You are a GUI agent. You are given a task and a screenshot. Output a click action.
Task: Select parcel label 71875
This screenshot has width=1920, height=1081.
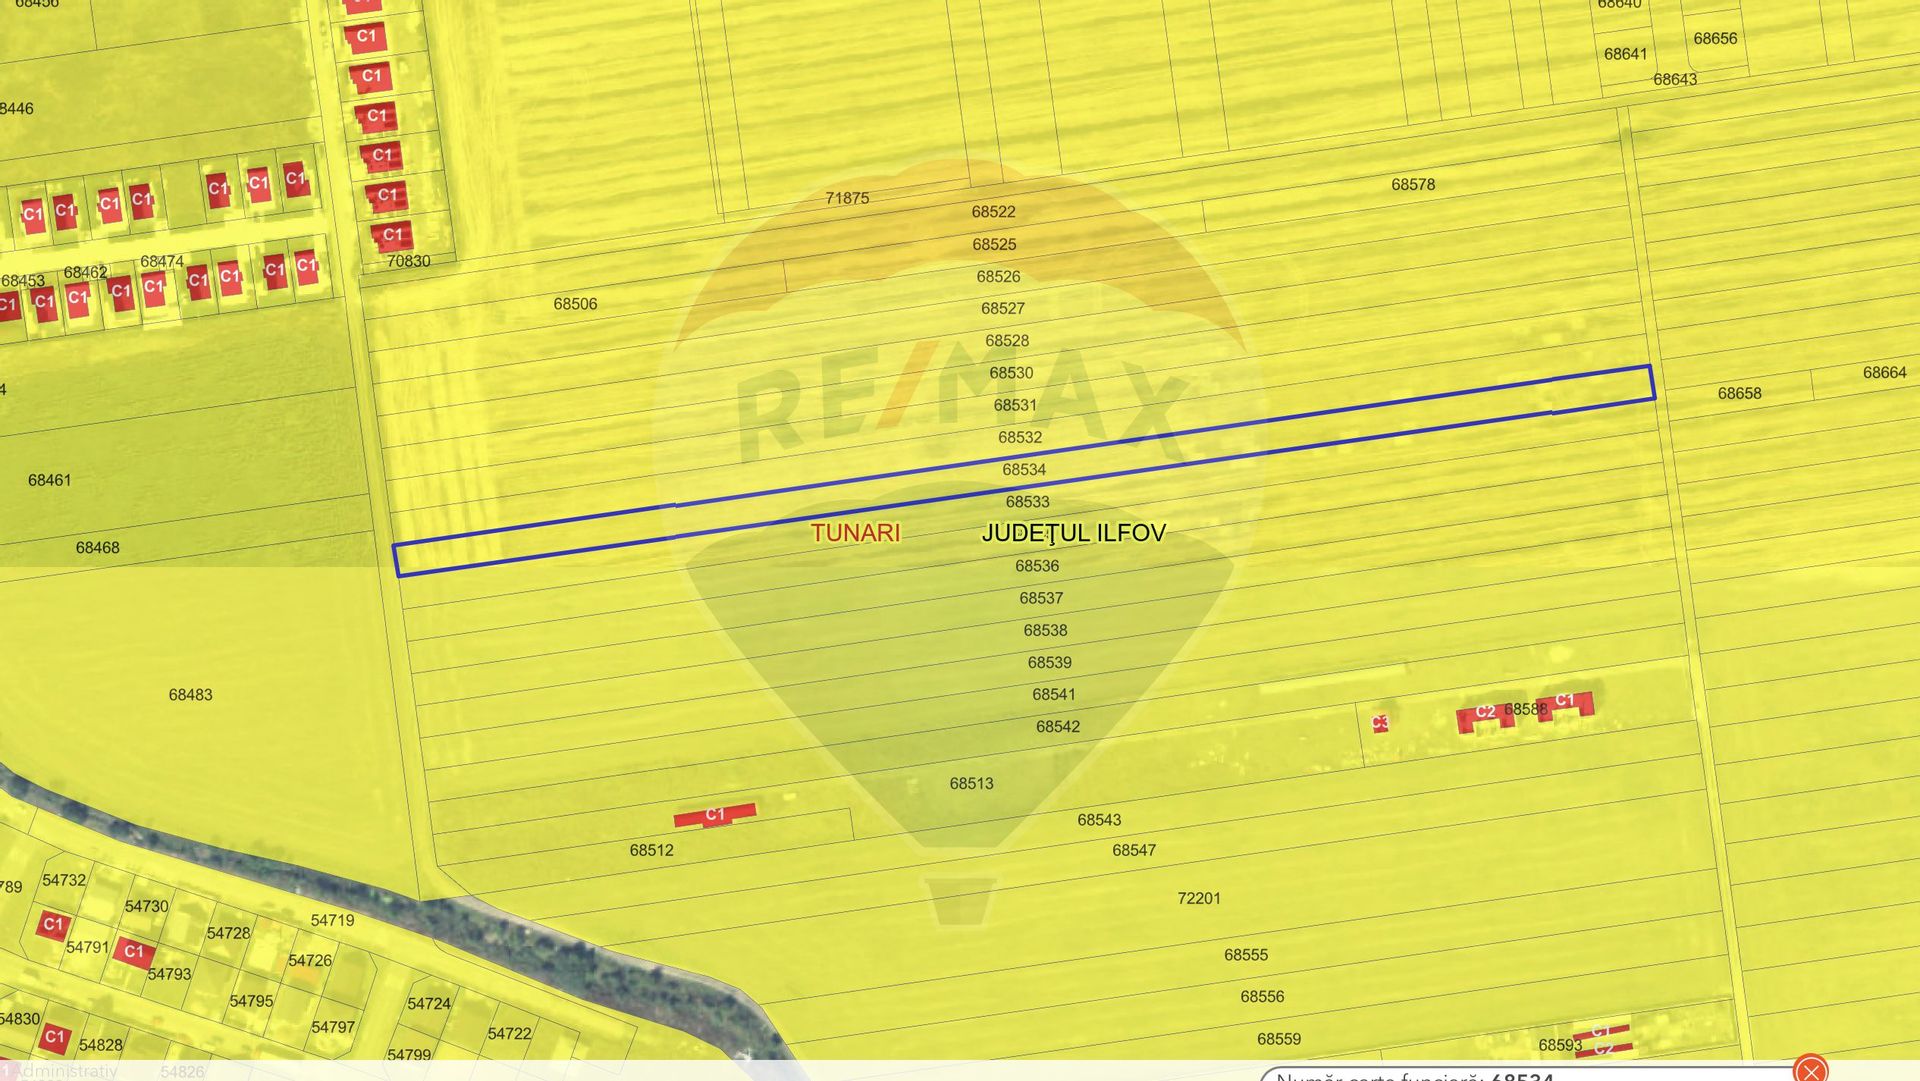click(x=847, y=198)
